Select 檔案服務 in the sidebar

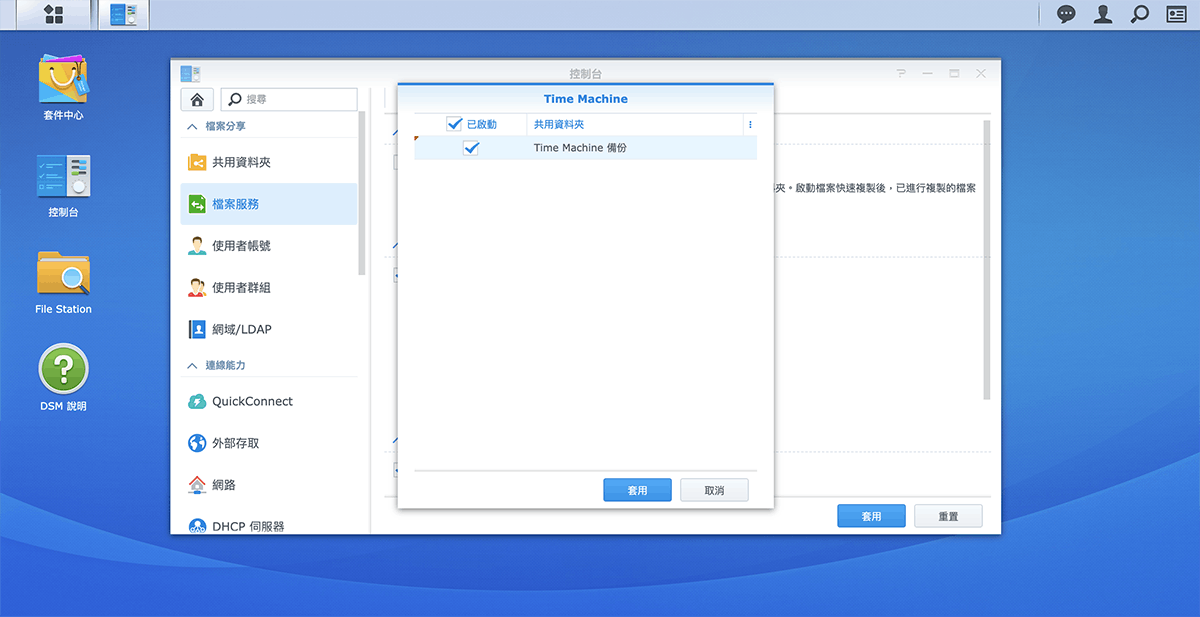(x=268, y=204)
